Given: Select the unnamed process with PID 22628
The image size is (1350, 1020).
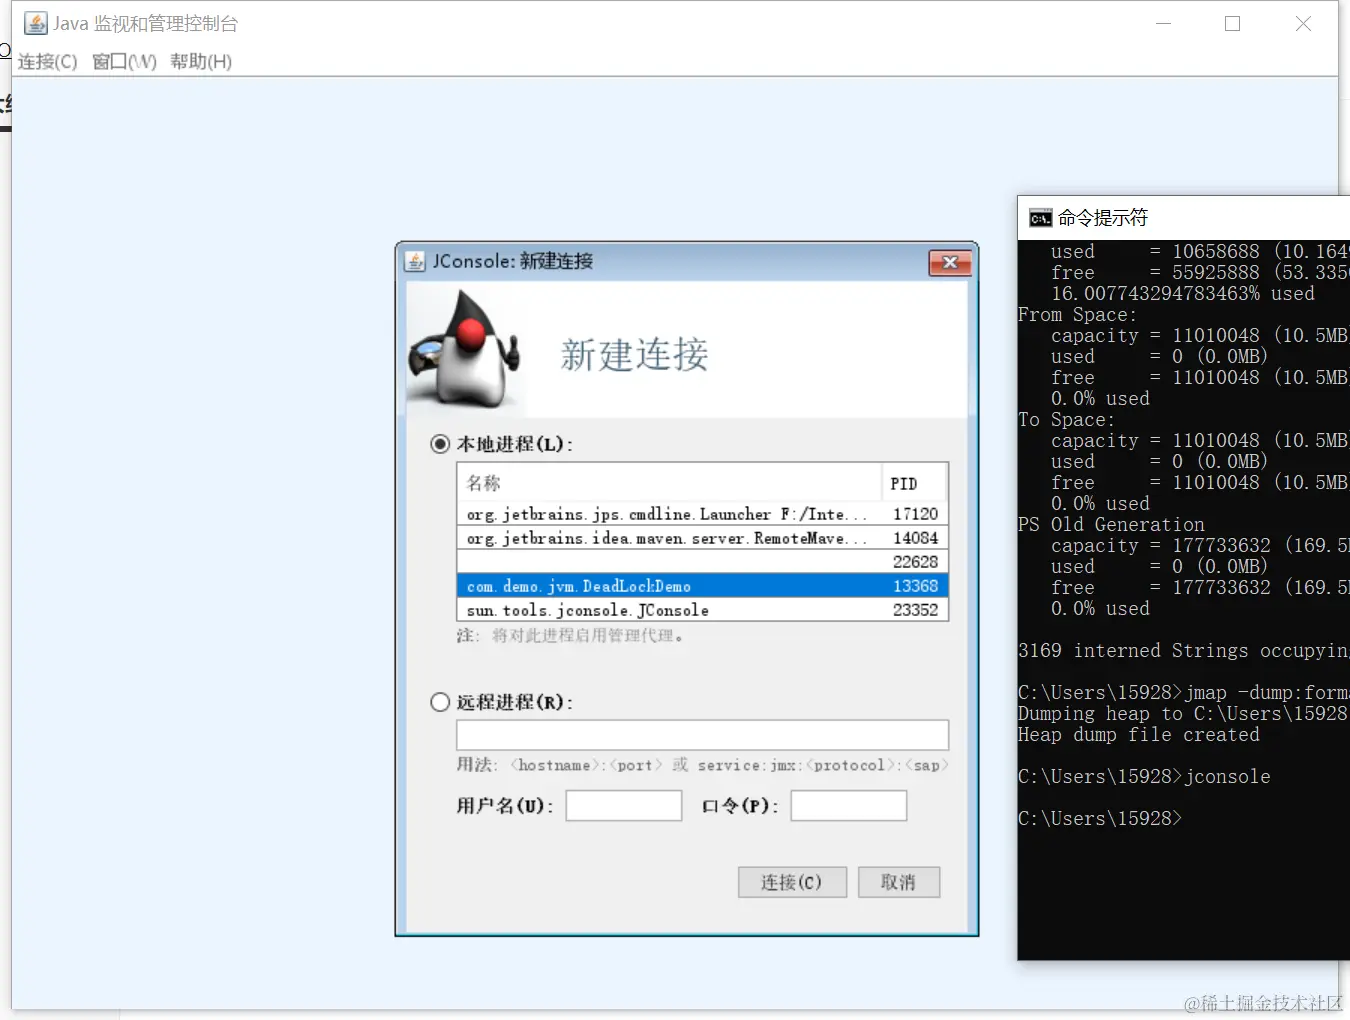Looking at the screenshot, I should pyautogui.click(x=702, y=562).
